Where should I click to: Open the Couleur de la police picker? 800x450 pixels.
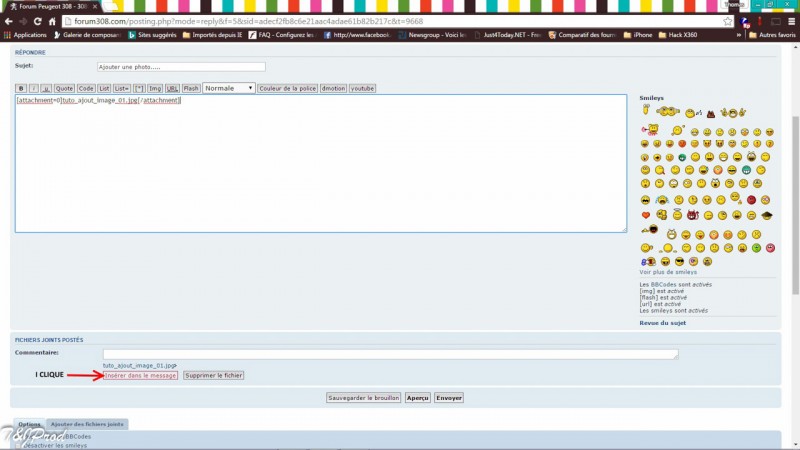click(x=287, y=88)
